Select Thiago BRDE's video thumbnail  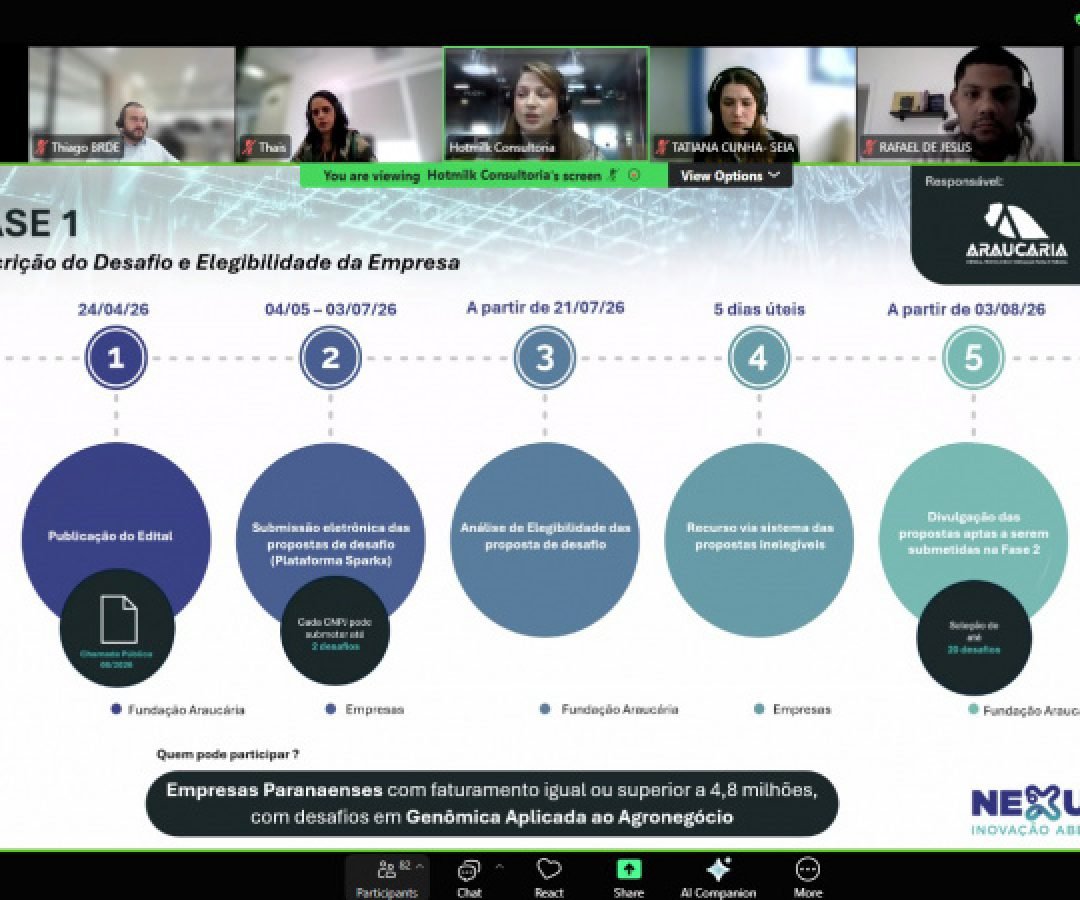click(x=132, y=104)
